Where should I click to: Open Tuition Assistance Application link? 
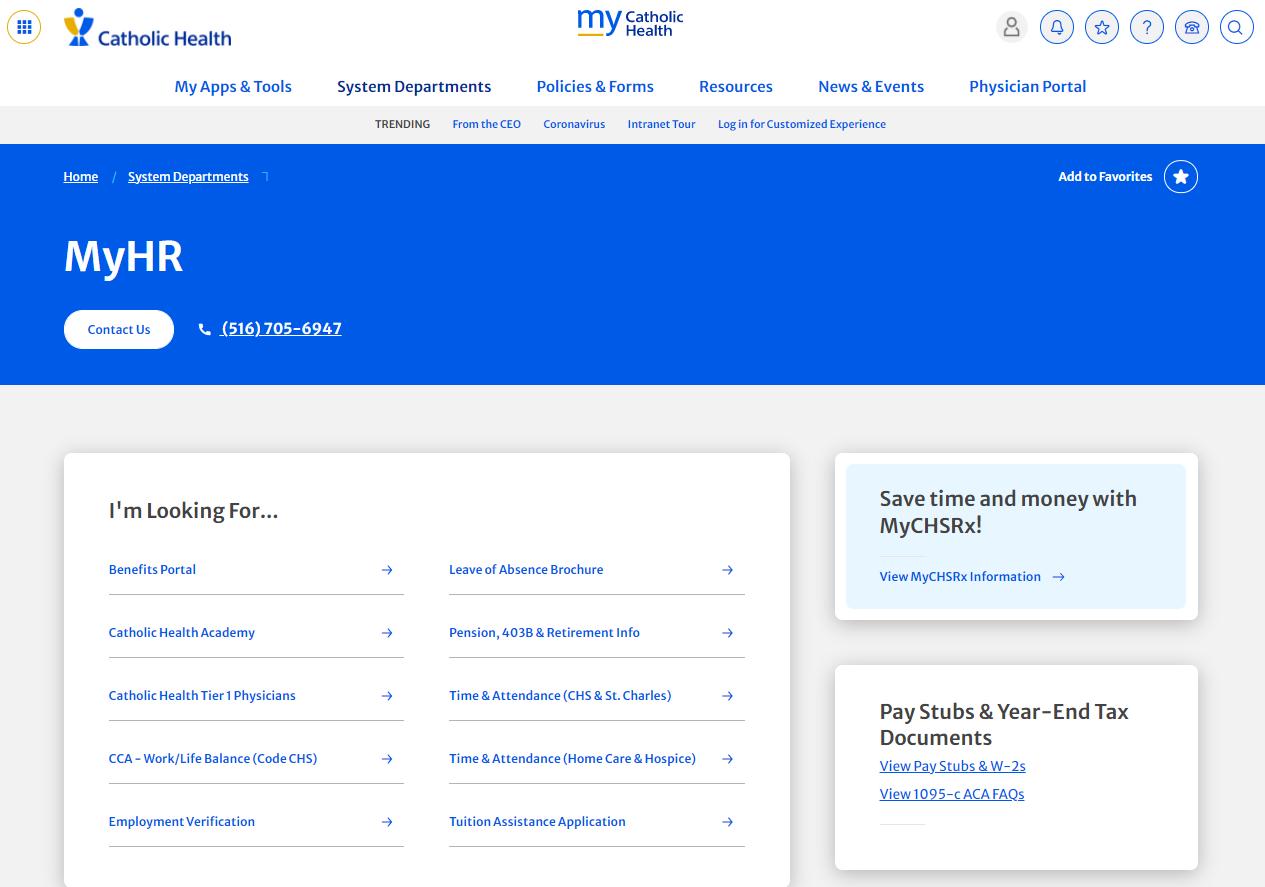pyautogui.click(x=537, y=822)
